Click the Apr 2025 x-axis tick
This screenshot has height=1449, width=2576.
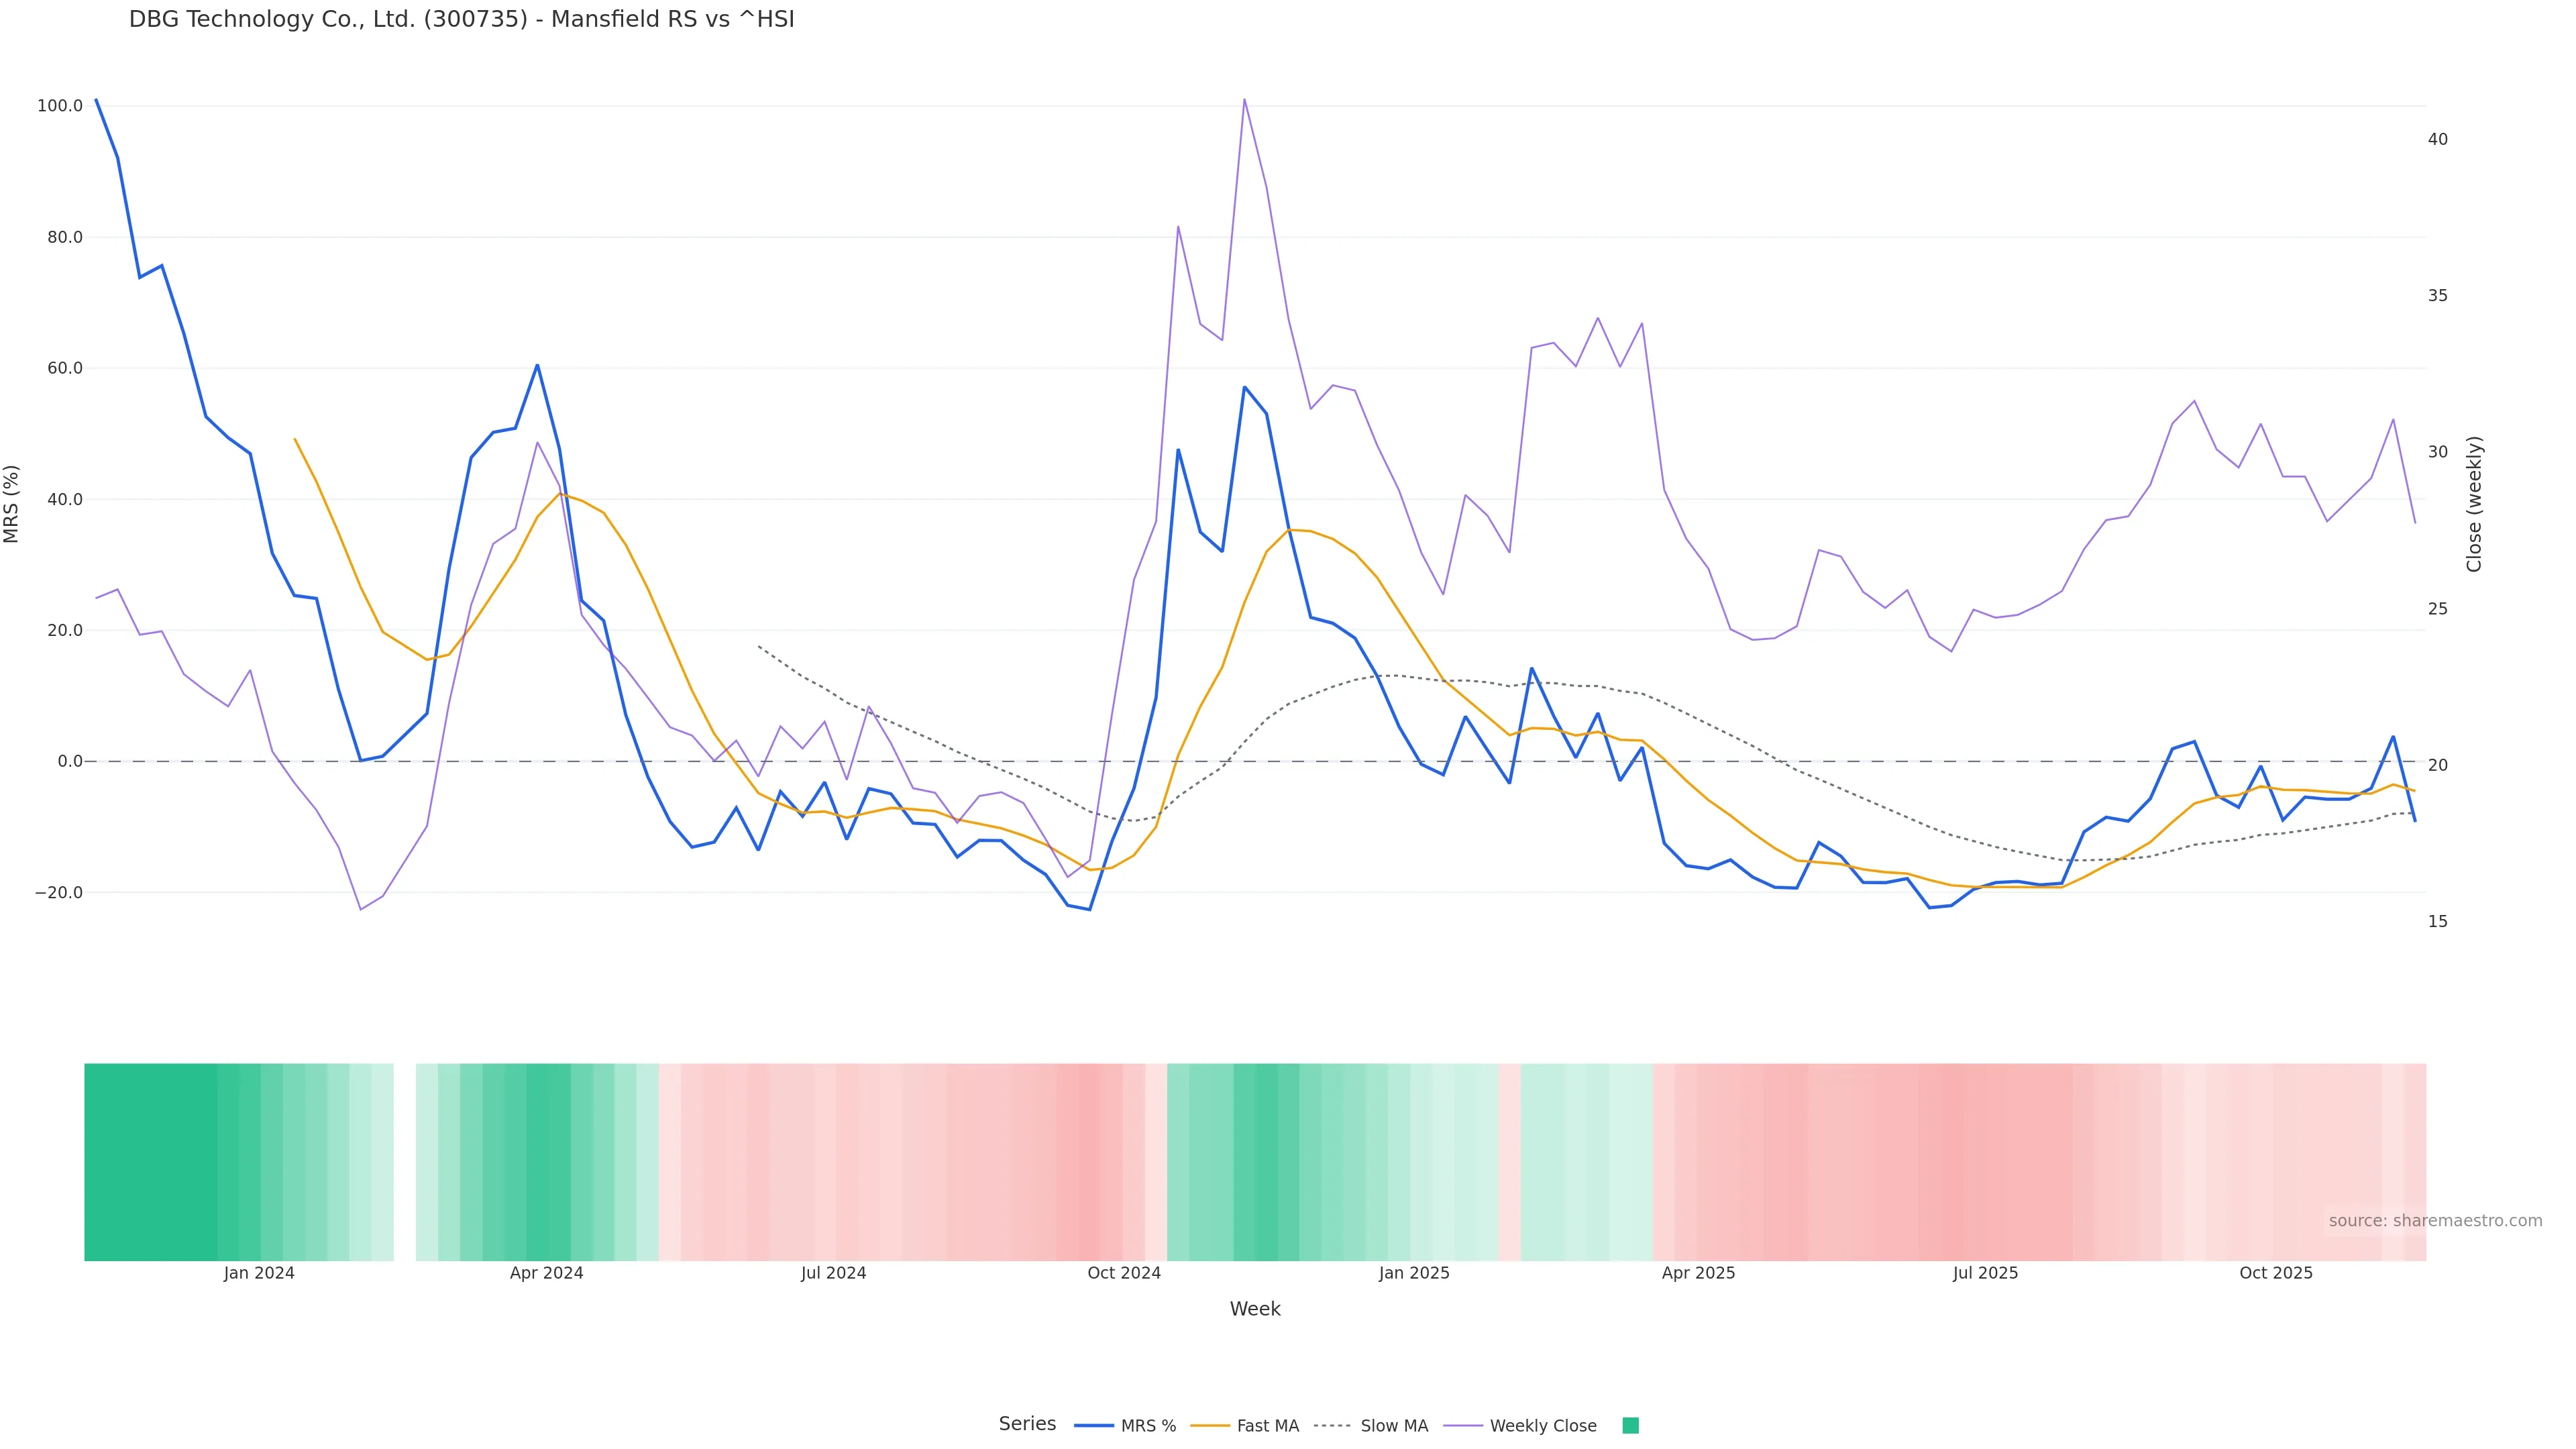(1698, 1273)
